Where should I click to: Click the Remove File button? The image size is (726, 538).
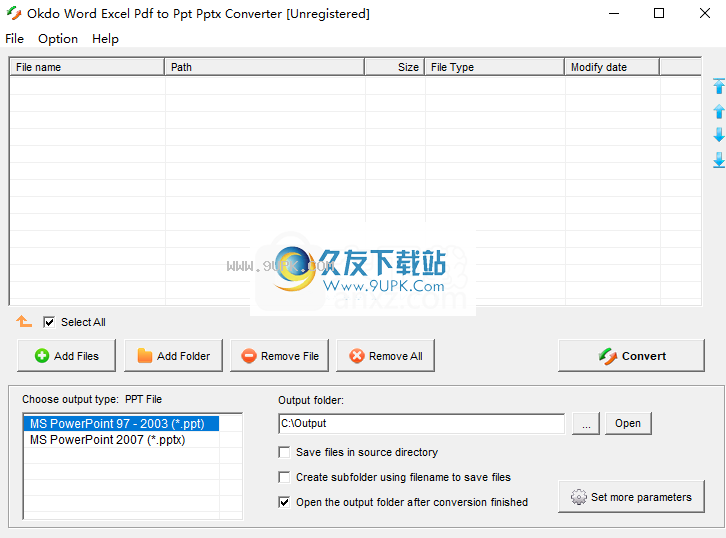point(279,356)
